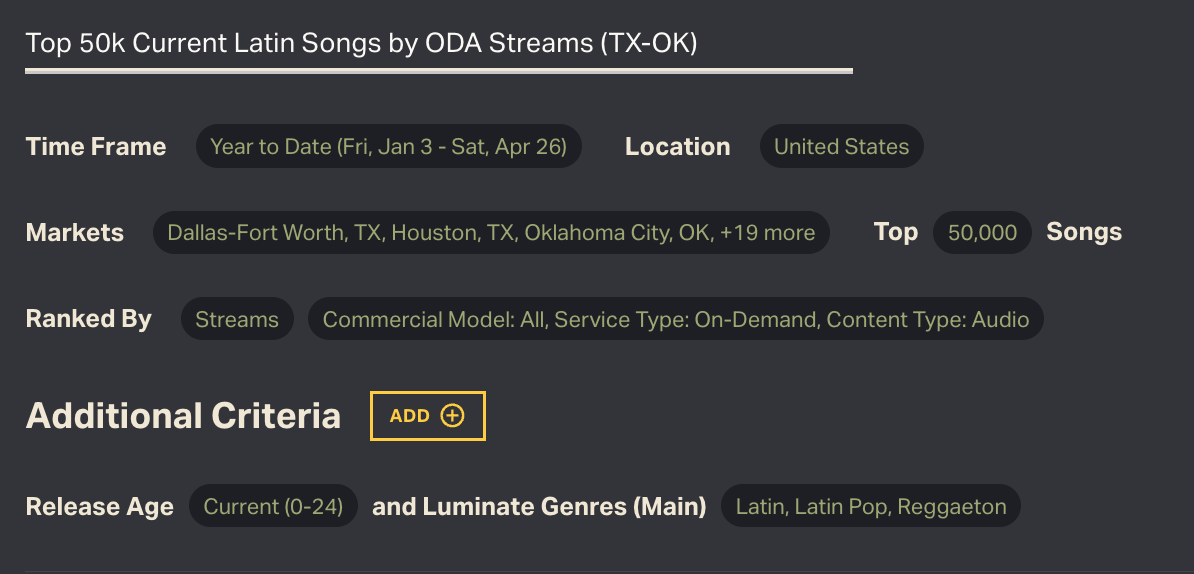1194x574 pixels.
Task: Click the Ranked By label
Action: point(89,319)
